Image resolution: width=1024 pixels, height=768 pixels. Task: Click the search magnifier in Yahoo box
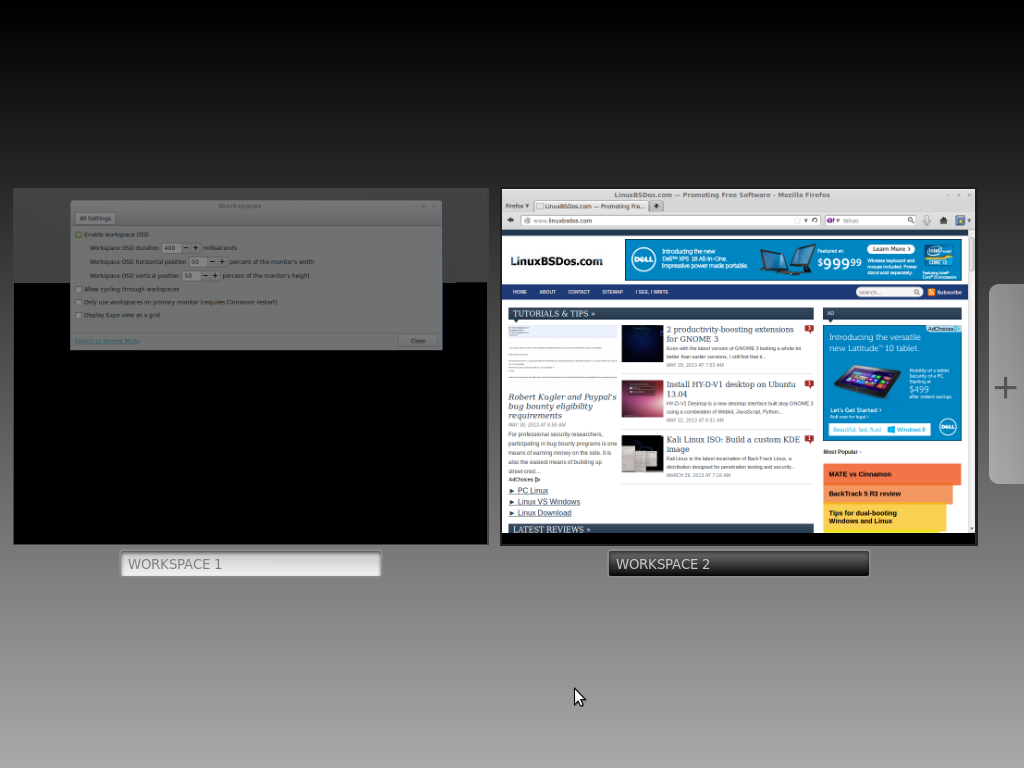click(x=910, y=220)
